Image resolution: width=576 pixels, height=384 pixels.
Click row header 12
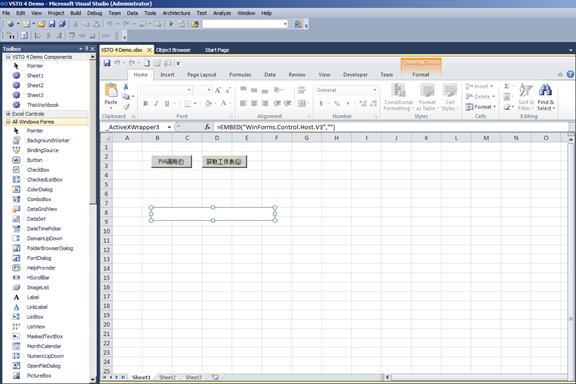click(107, 250)
